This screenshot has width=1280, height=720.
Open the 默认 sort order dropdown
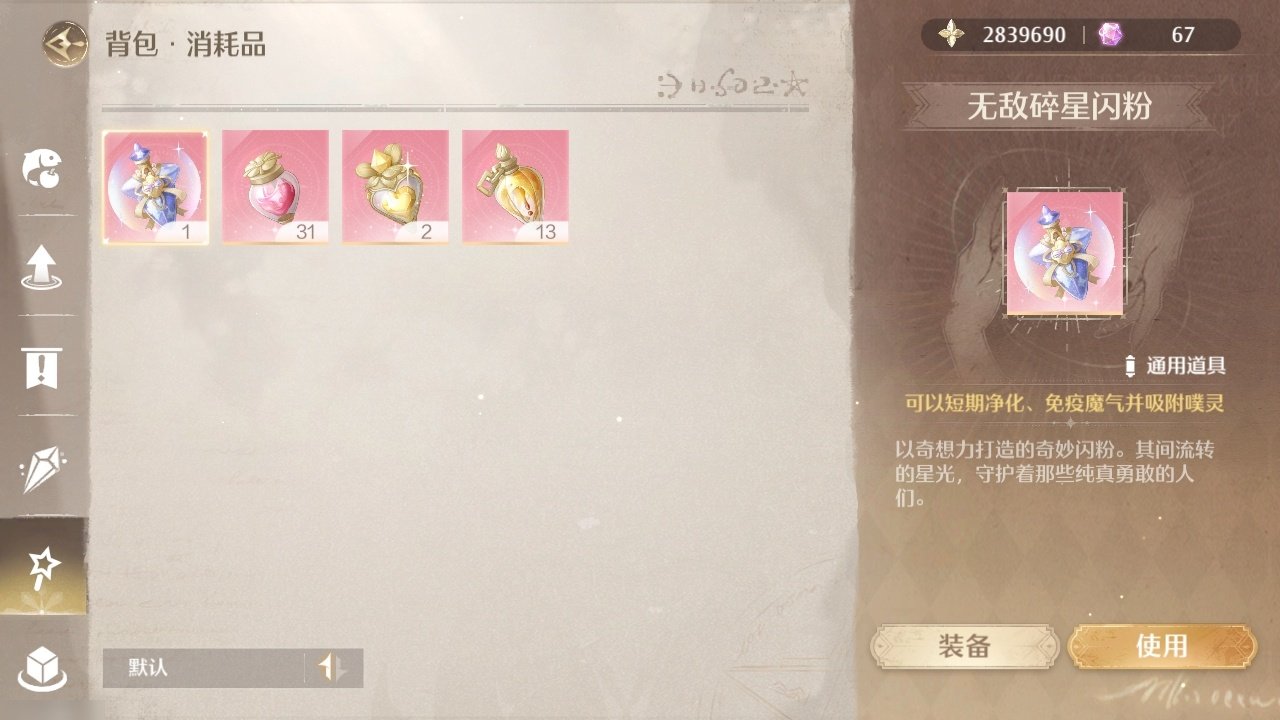click(203, 668)
